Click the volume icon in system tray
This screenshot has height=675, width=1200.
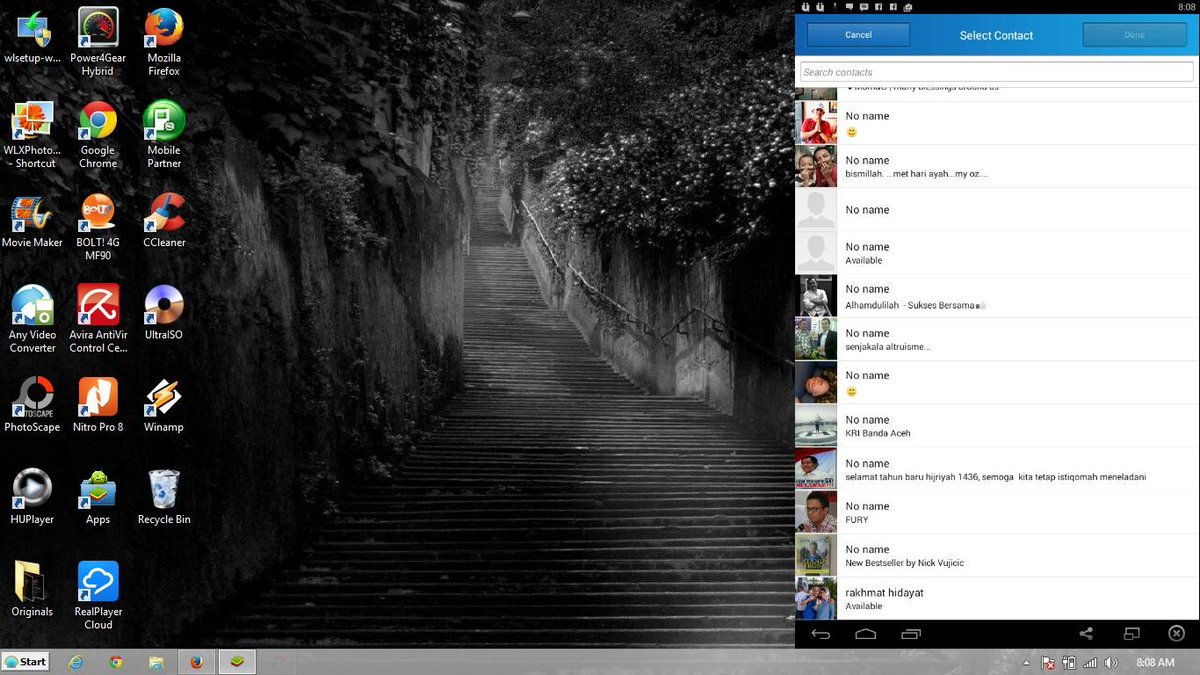pos(1110,663)
